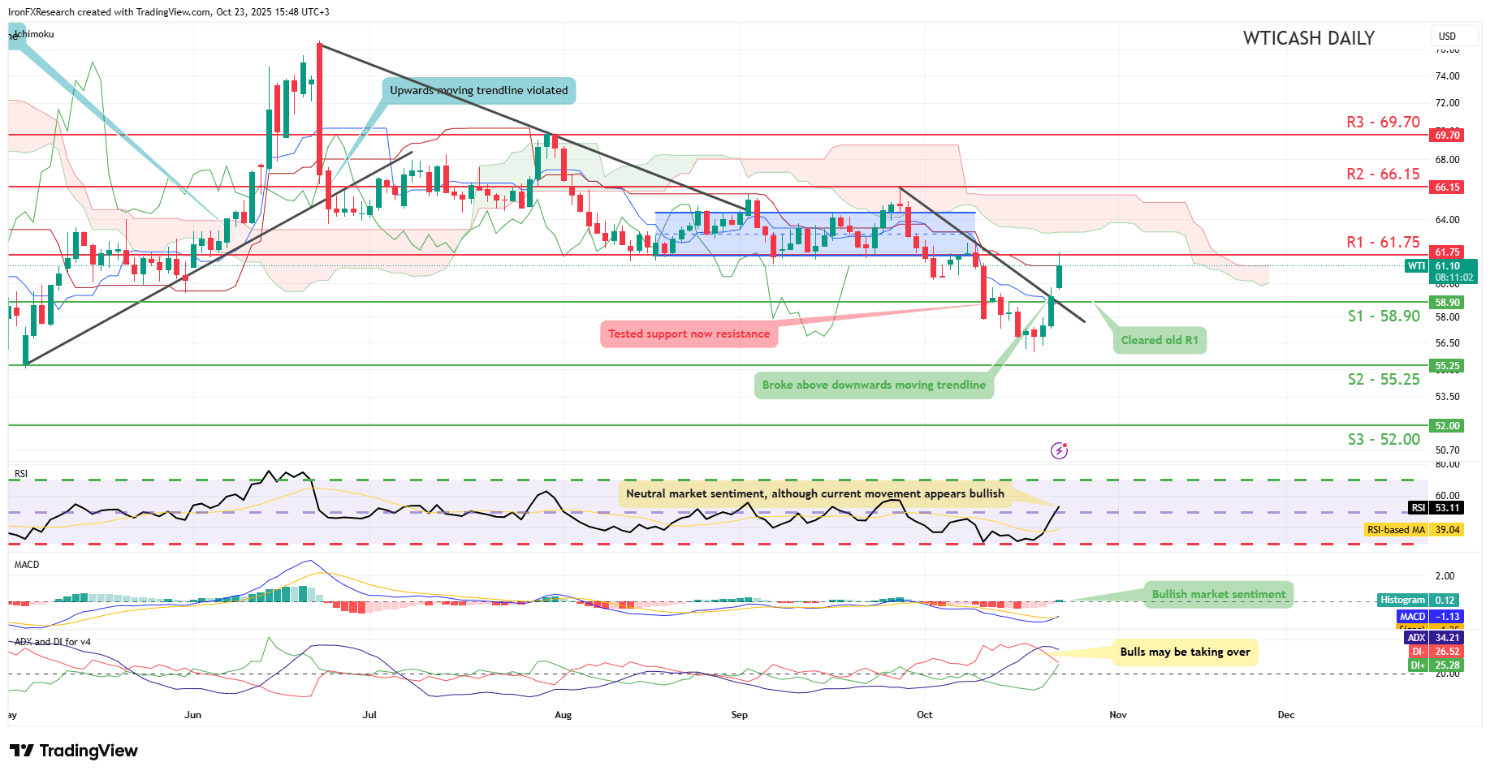Click the Jul label on time axis
This screenshot has width=1490, height=775.
[x=371, y=715]
